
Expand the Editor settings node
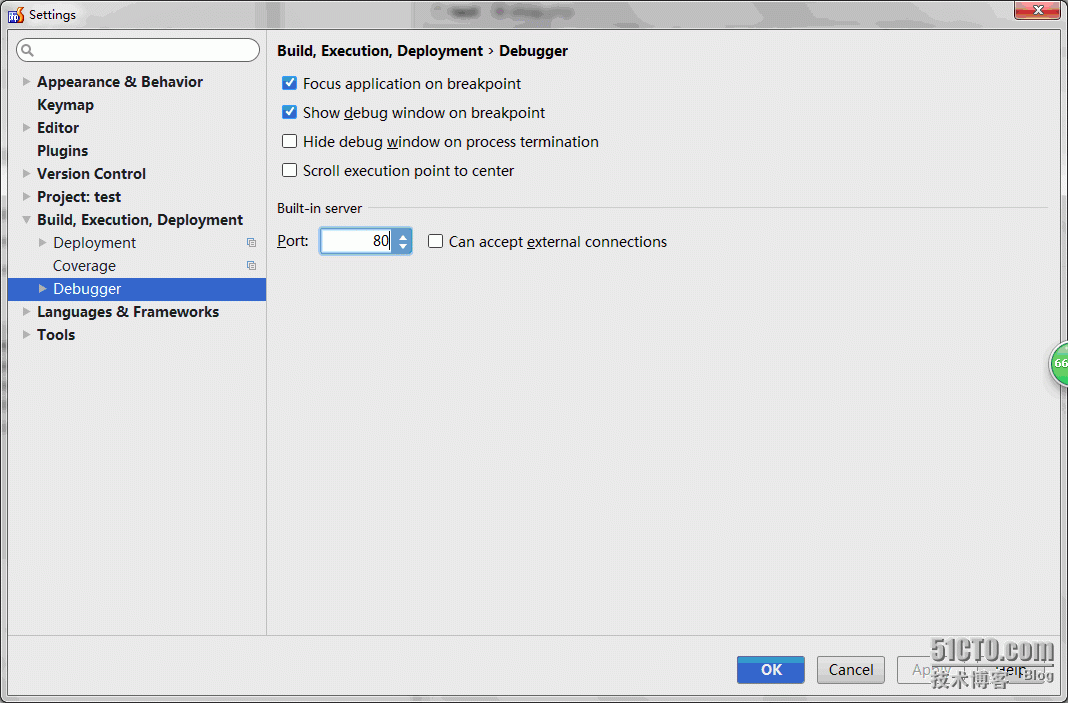(x=26, y=127)
